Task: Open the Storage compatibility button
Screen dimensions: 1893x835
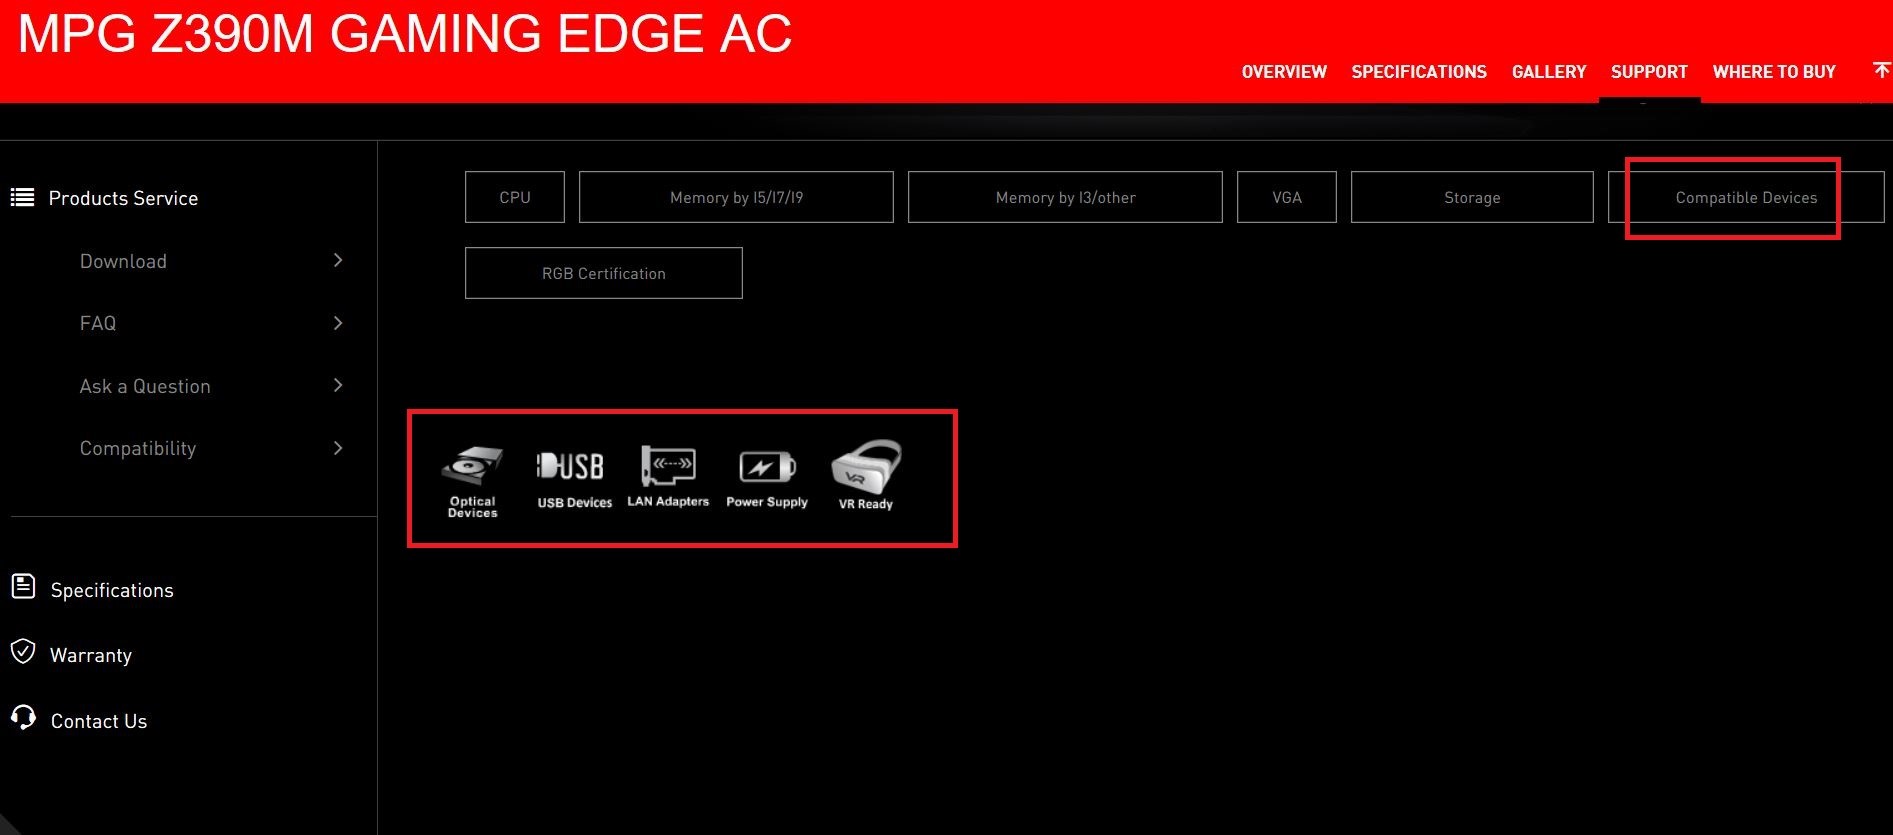Action: [x=1471, y=197]
